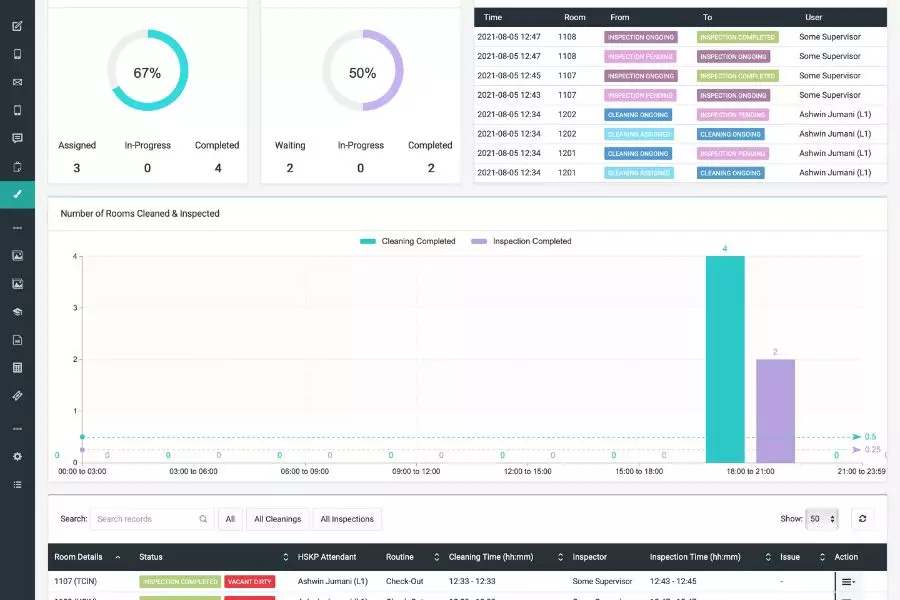Click the teal Cleaning Completed bar
The height and width of the screenshot is (600, 900).
pyautogui.click(x=725, y=360)
